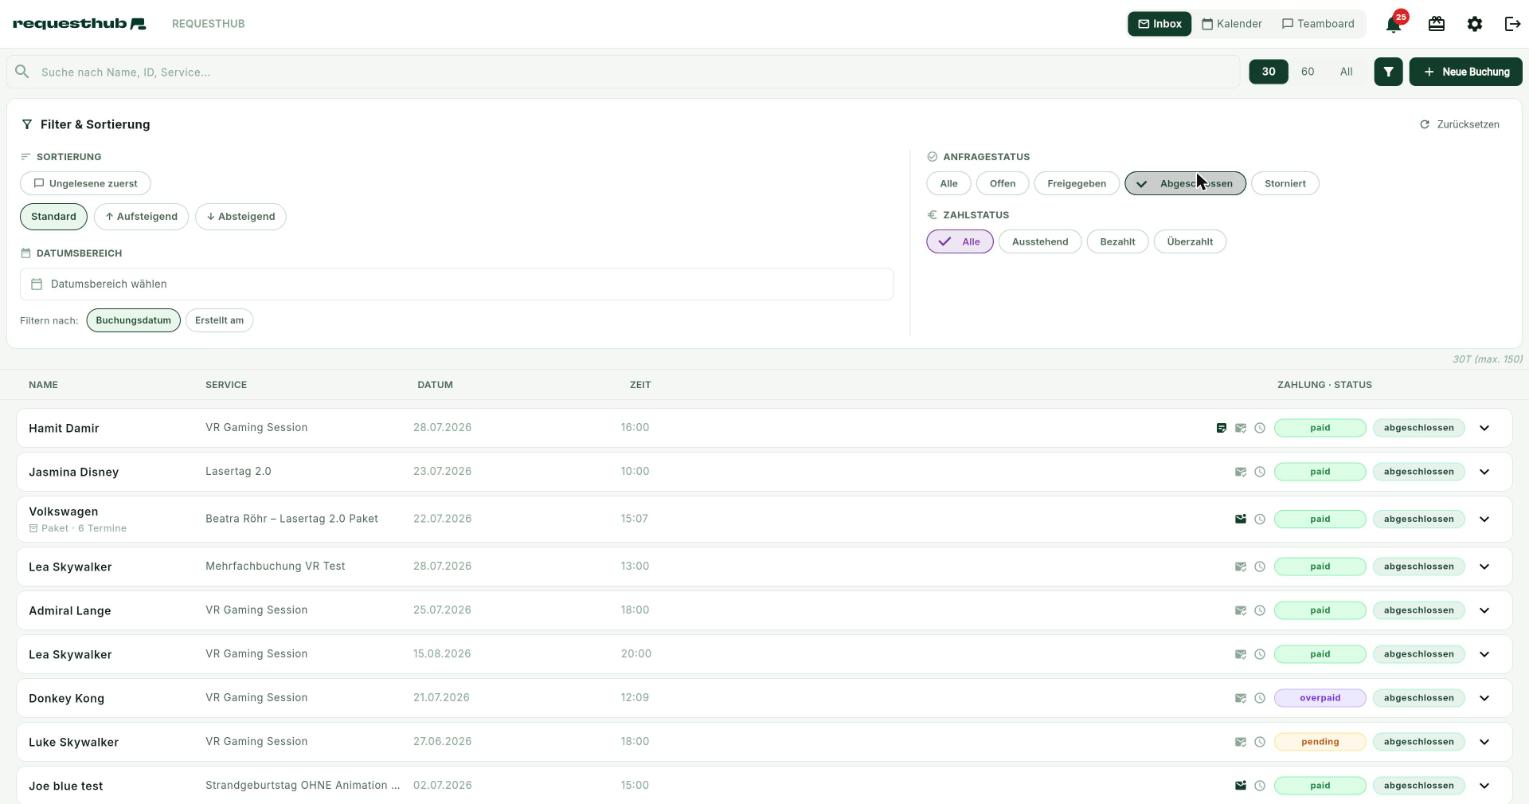Toggle 'Ungelesene zuerst' sorting
The width and height of the screenshot is (1529, 804).
85,183
